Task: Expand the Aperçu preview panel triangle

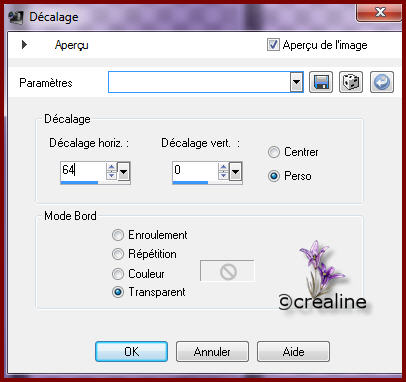Action: [x=24, y=44]
